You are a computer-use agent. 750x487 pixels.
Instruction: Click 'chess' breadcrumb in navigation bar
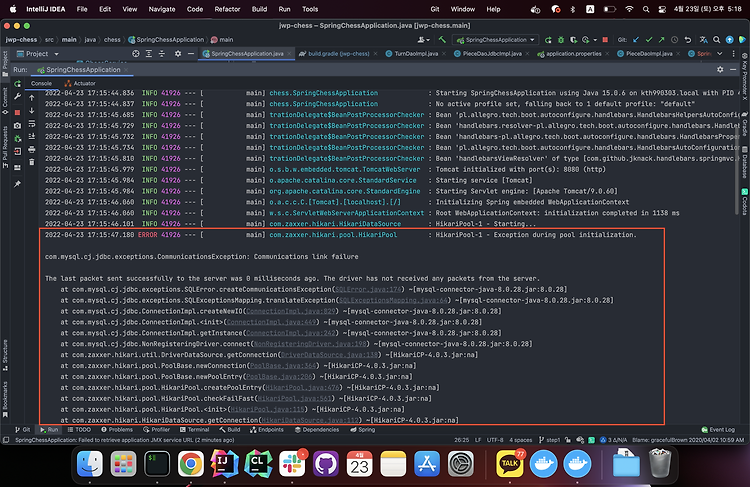coord(112,40)
